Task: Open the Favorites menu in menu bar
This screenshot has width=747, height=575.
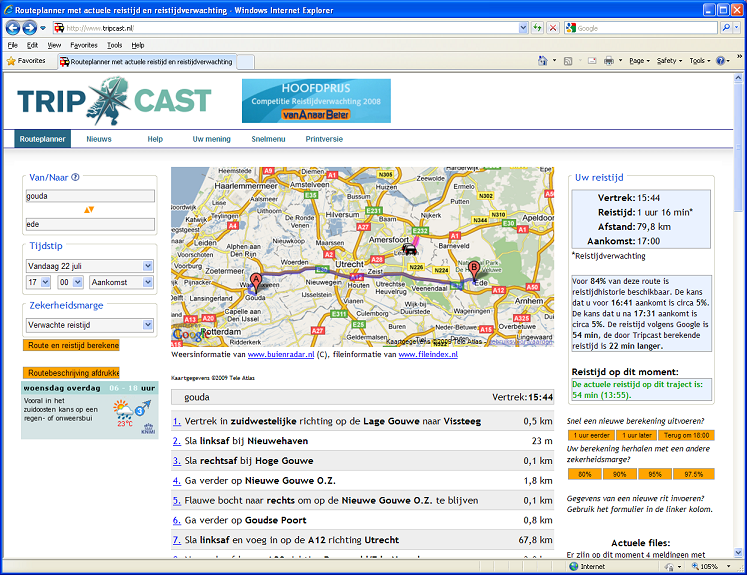Action: [84, 45]
